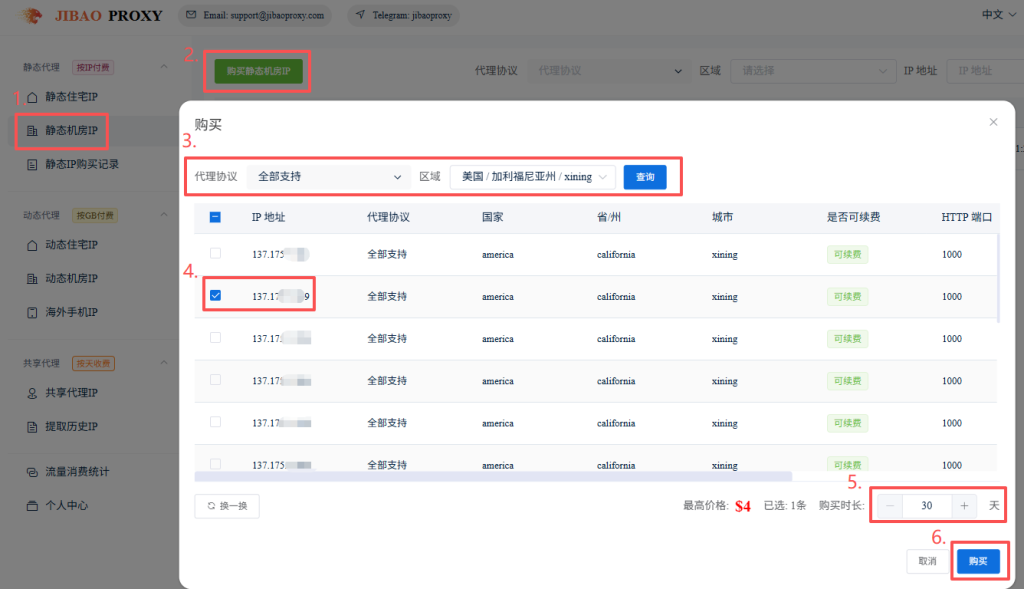Click the 换一换 refresh button
The width and height of the screenshot is (1024, 589).
(x=227, y=506)
